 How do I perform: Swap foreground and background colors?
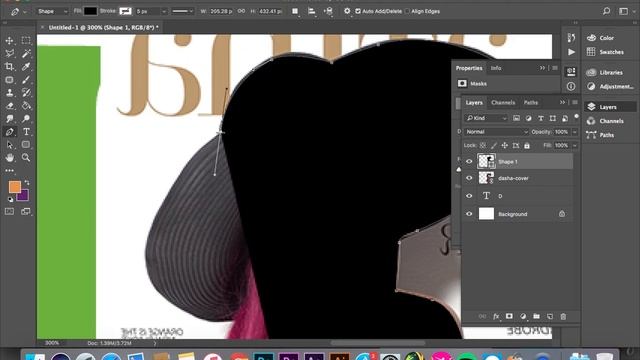tap(27, 182)
